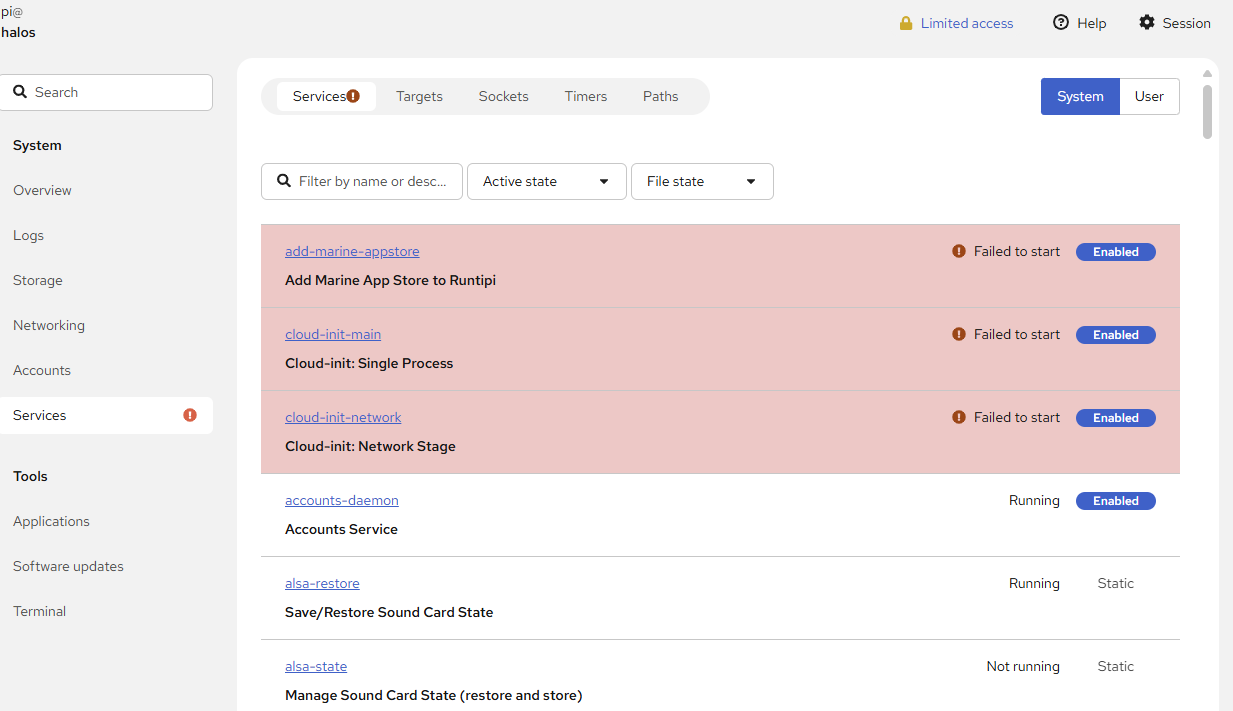Viewport: 1233px width, 711px height.
Task: Click the sidebar search magnifier icon
Action: (20, 92)
